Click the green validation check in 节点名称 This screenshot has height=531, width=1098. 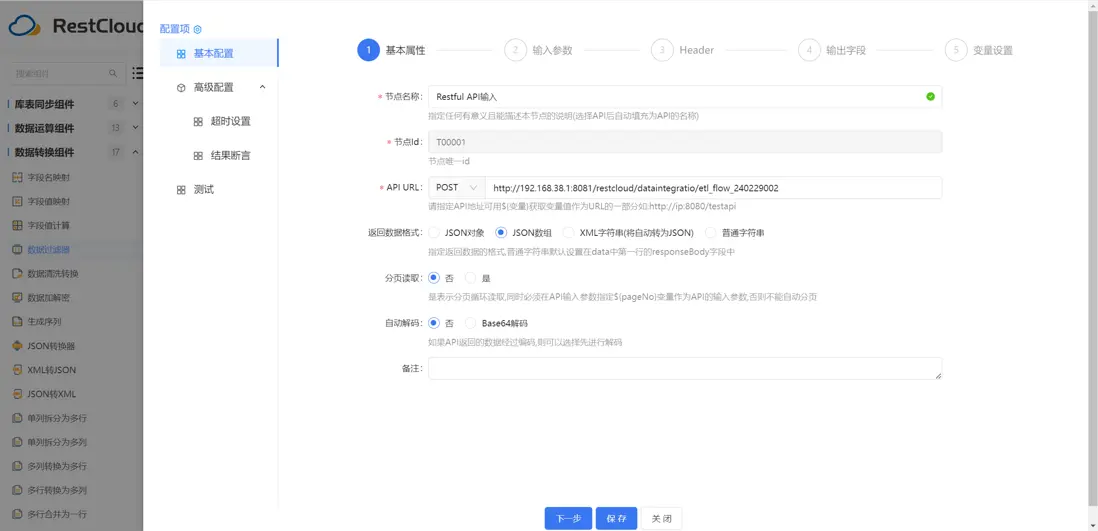pos(930,97)
